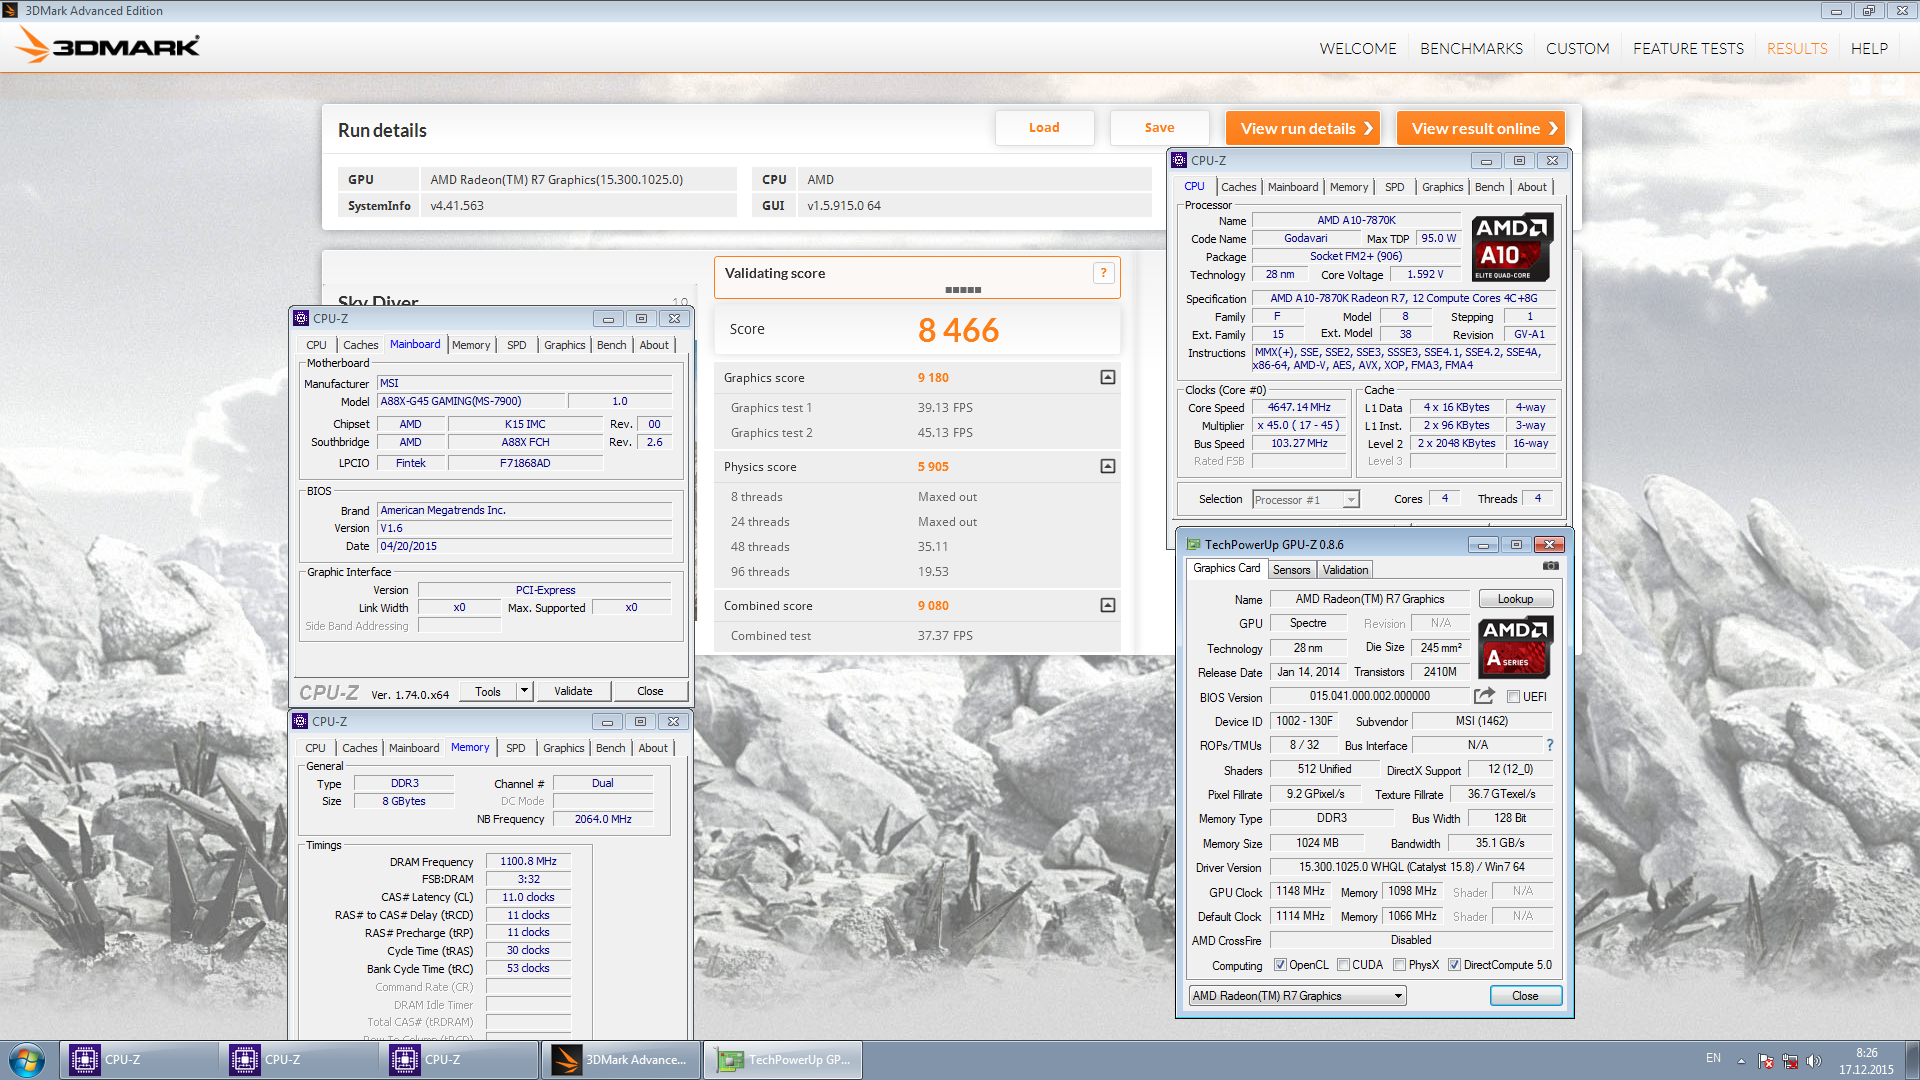The image size is (1920, 1080).
Task: Open the HELP page
Action: point(1869,48)
